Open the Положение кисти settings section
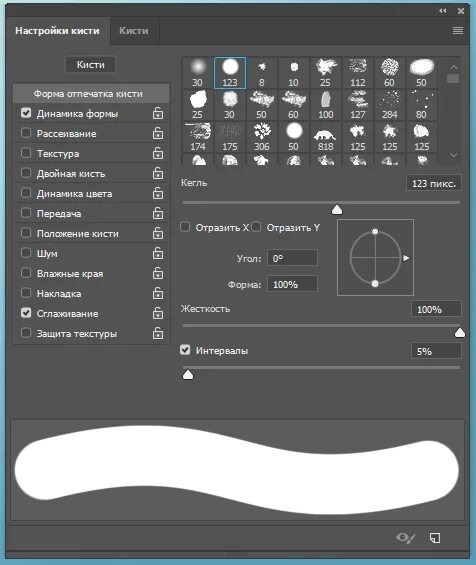The image size is (476, 565). pos(77,234)
